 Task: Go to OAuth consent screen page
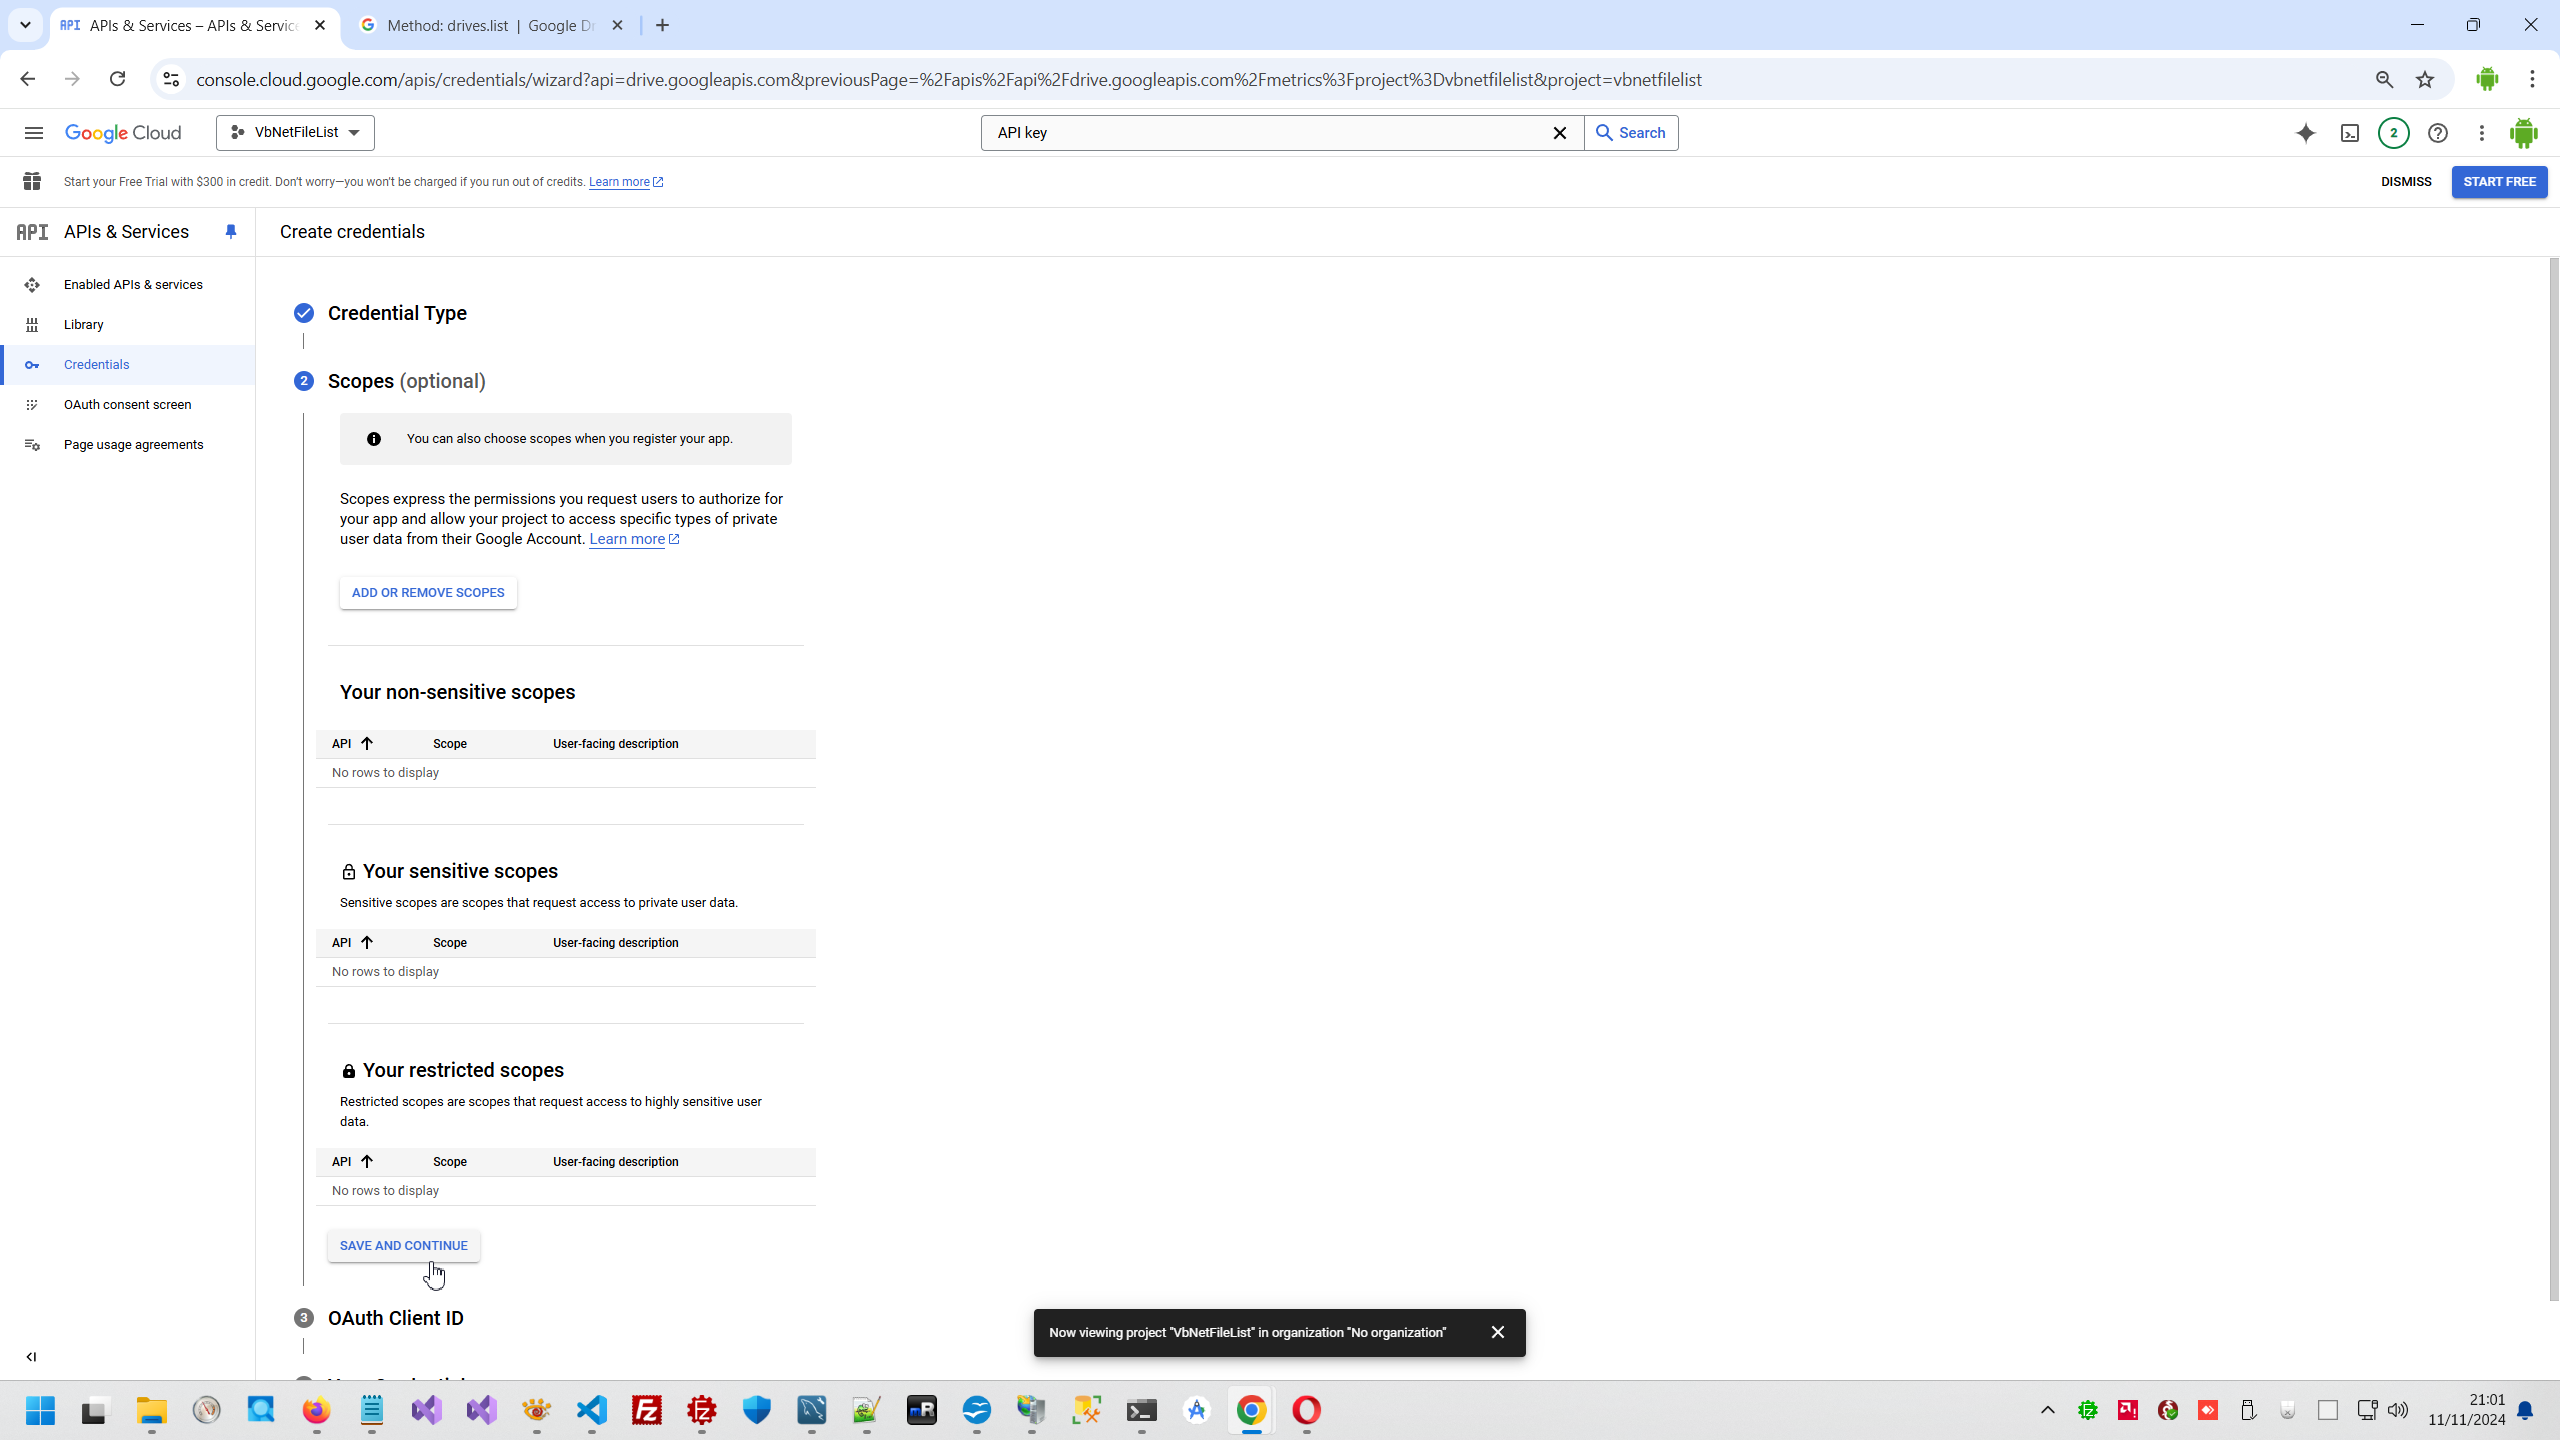pyautogui.click(x=127, y=405)
